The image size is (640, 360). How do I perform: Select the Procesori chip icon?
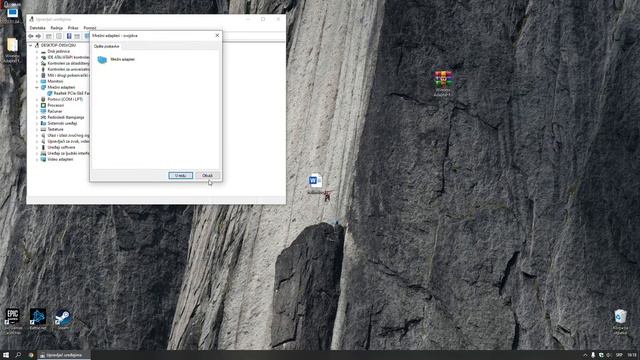coord(43,105)
